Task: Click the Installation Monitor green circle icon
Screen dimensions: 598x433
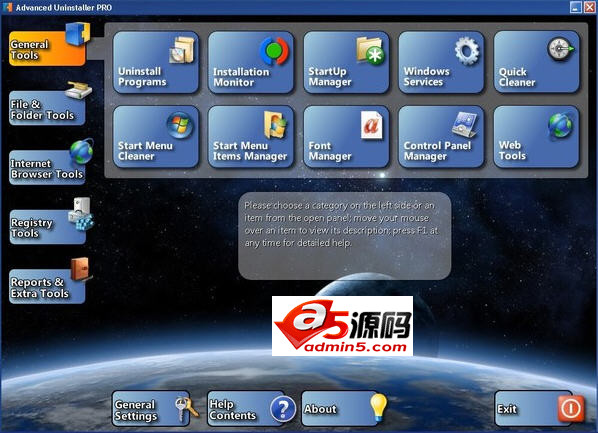Action: (274, 51)
